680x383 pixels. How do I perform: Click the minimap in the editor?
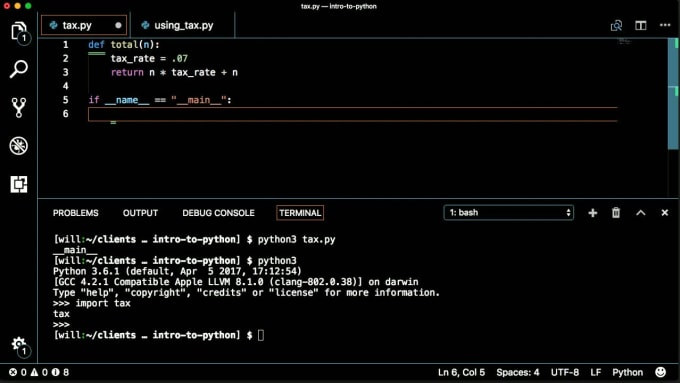pos(624,42)
